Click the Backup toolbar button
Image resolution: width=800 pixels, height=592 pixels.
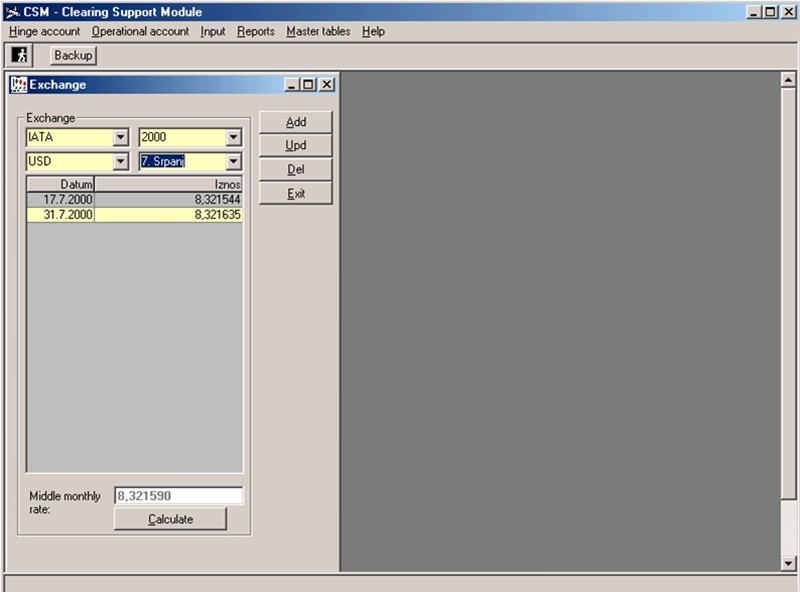point(73,55)
